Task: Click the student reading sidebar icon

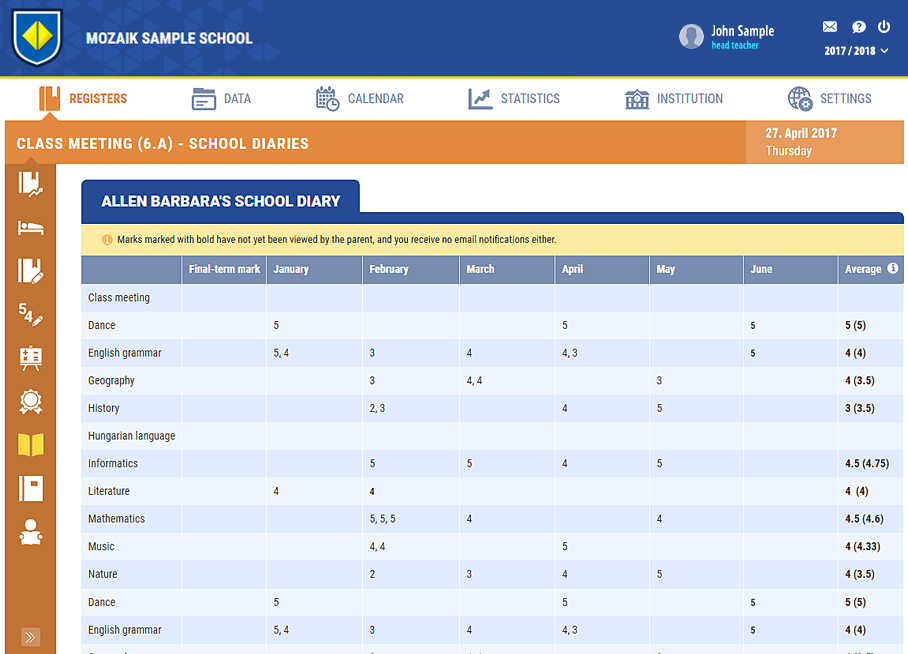Action: (30, 532)
